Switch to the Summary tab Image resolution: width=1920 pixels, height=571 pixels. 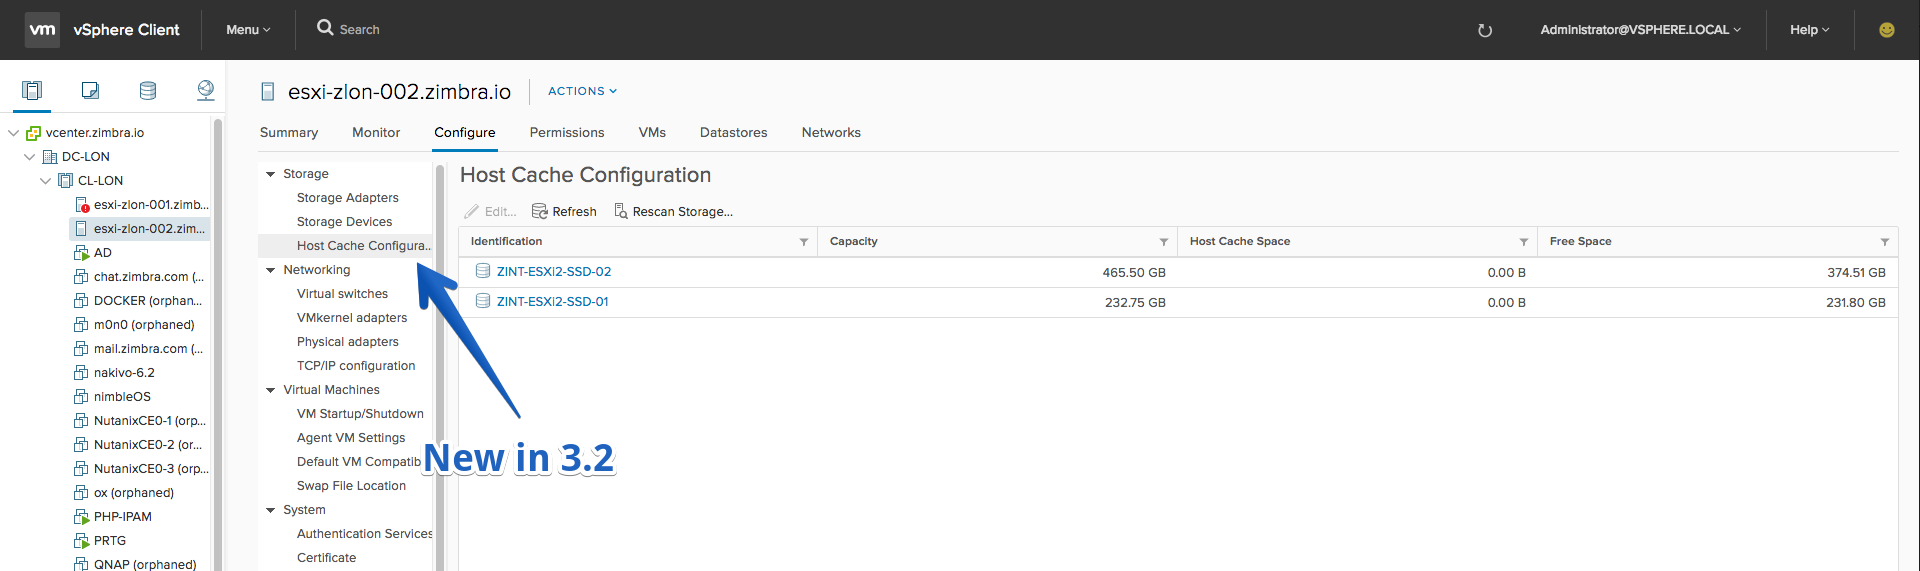pos(289,132)
